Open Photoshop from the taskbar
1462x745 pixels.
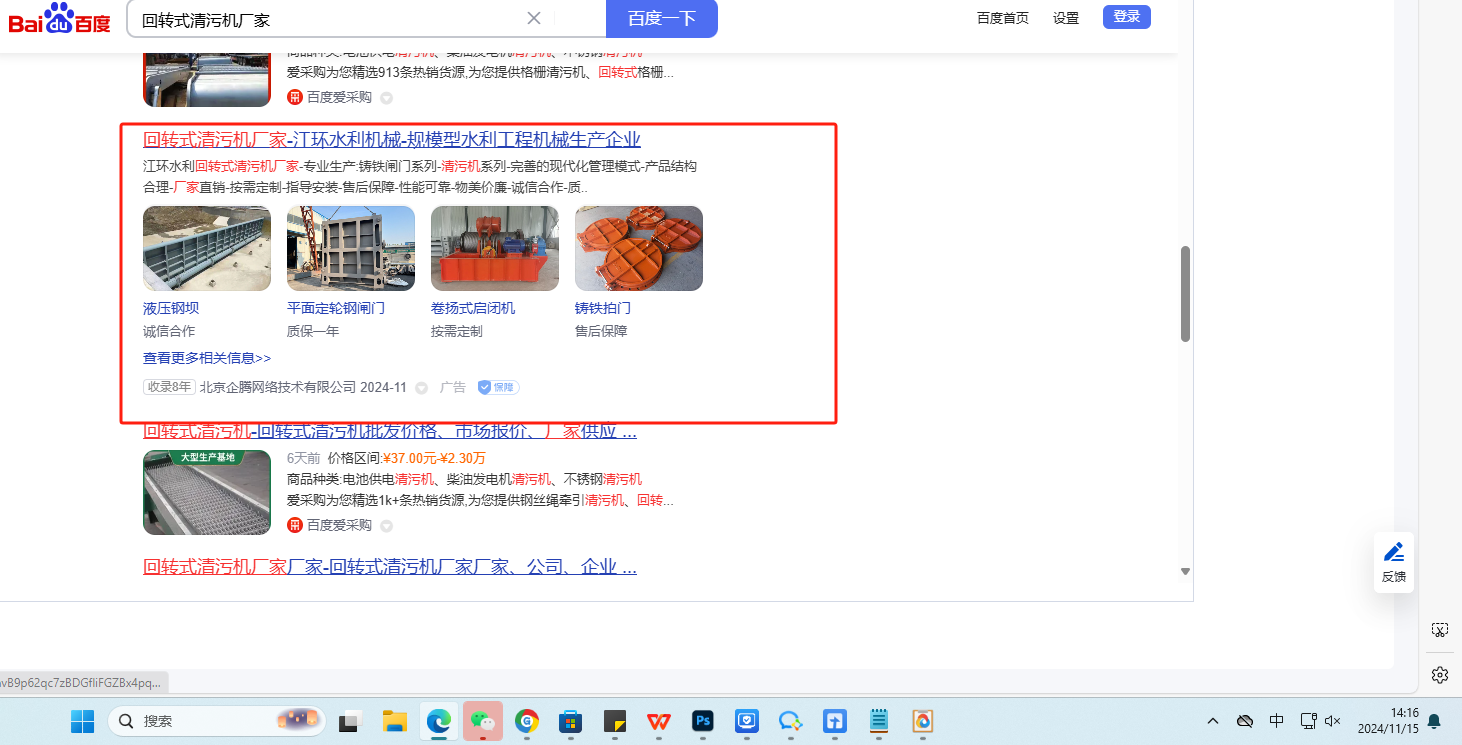click(x=703, y=721)
